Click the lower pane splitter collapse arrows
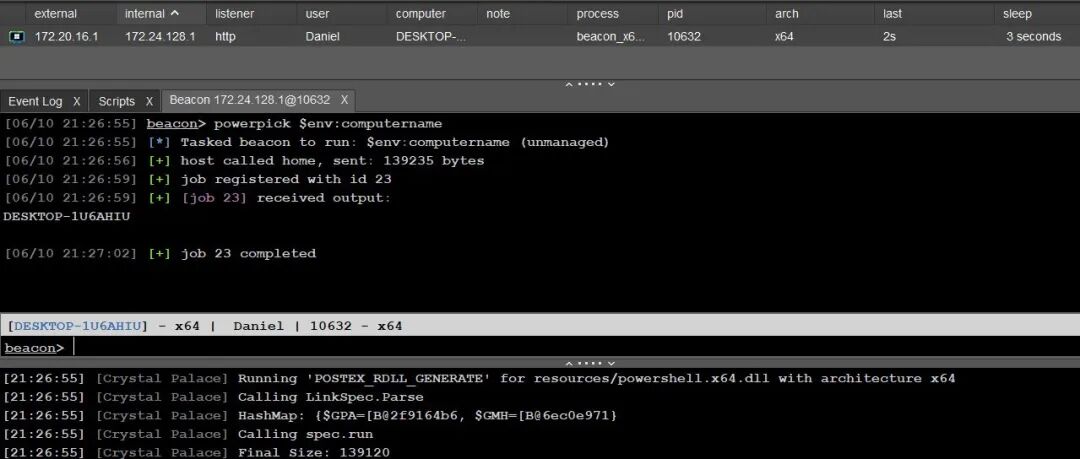1080x459 pixels. 590,363
